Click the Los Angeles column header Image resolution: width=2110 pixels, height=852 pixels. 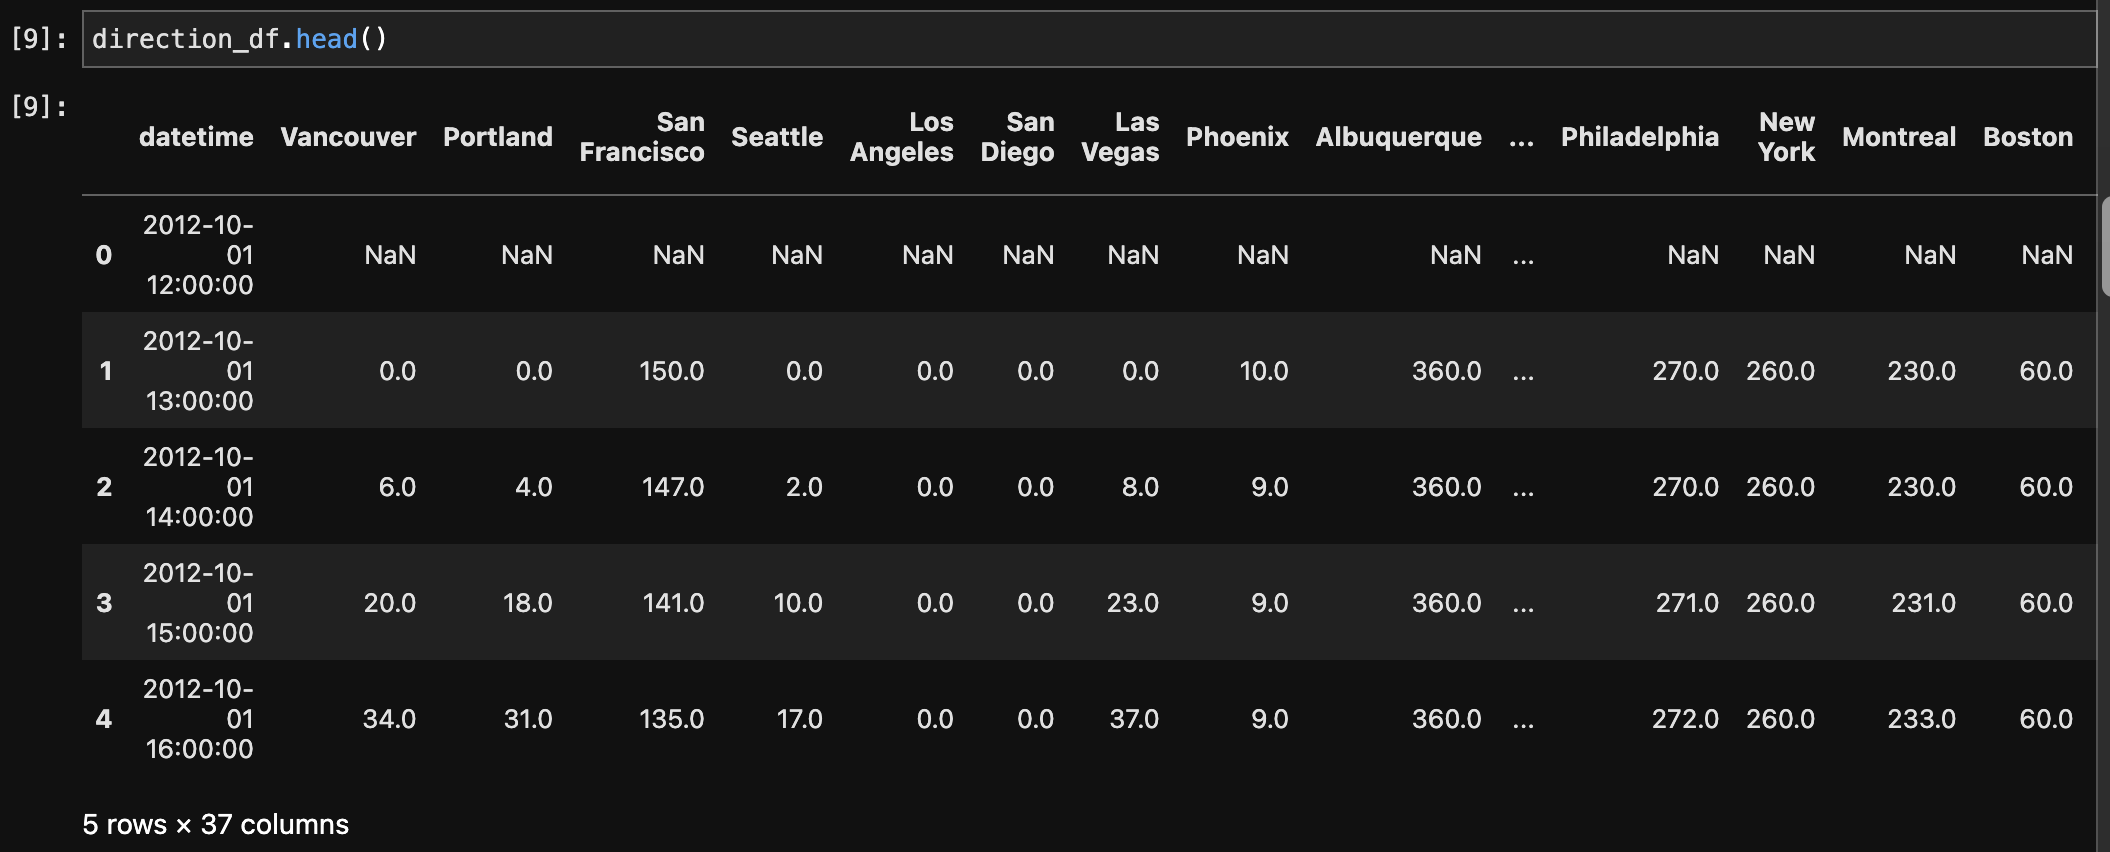click(x=902, y=137)
